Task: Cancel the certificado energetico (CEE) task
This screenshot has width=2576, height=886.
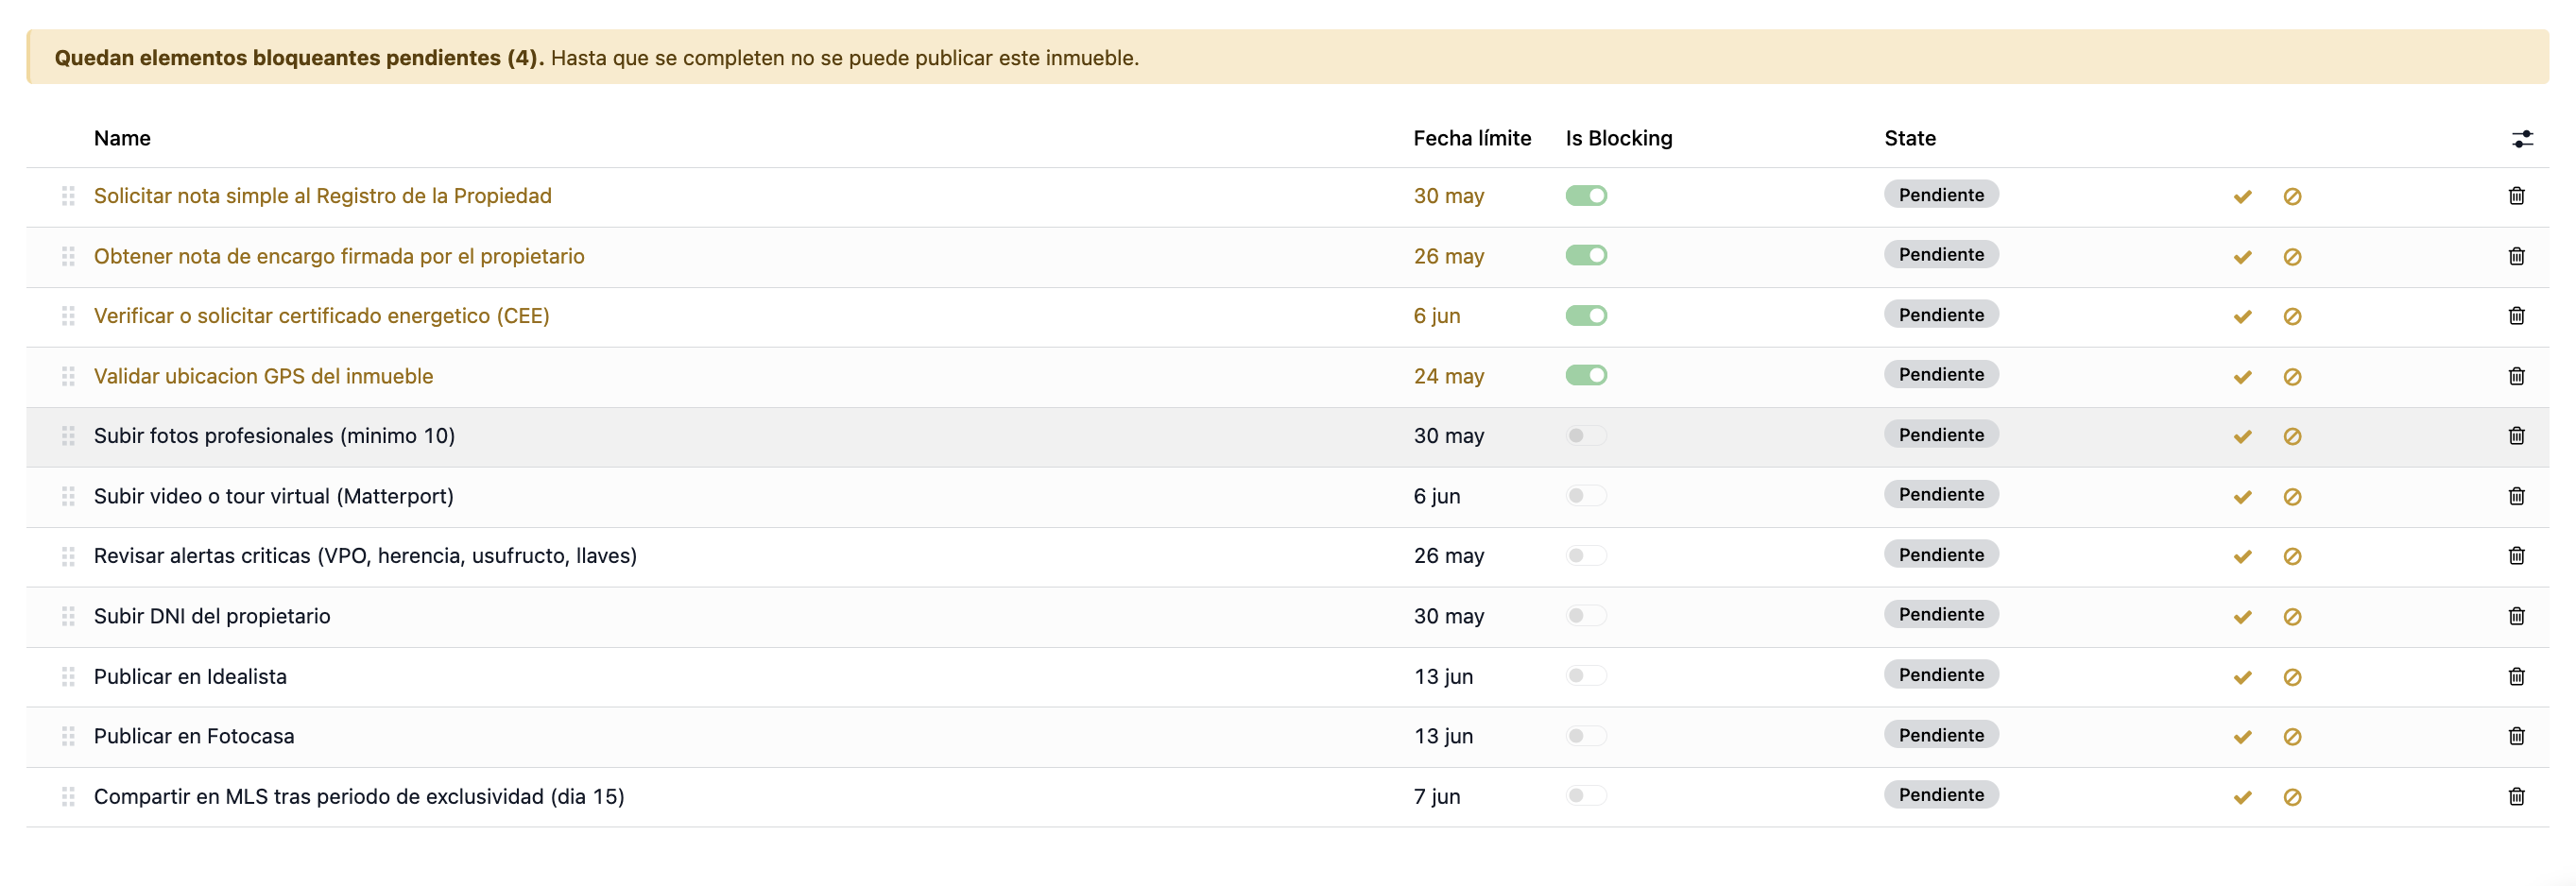Action: point(2292,317)
